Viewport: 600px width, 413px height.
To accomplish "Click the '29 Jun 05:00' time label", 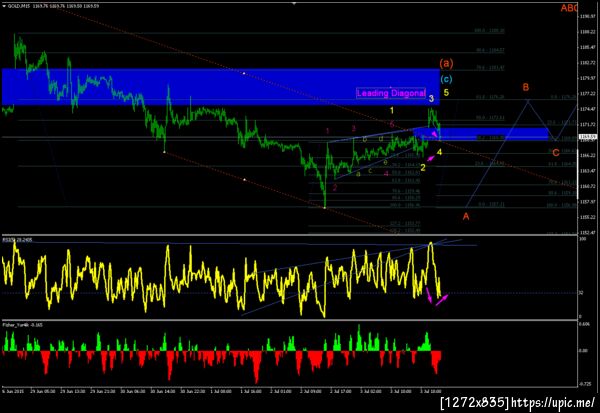I will [x=43, y=392].
